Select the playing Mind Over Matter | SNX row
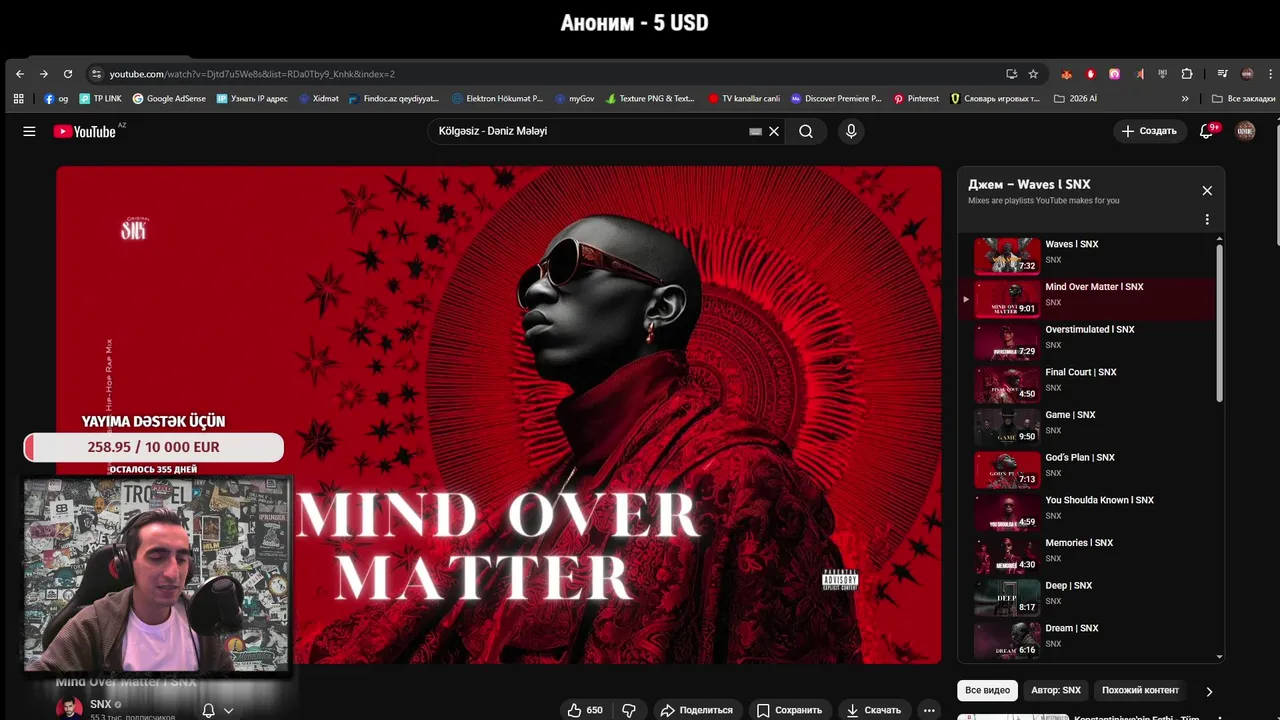This screenshot has width=1280, height=720. (x=1089, y=298)
